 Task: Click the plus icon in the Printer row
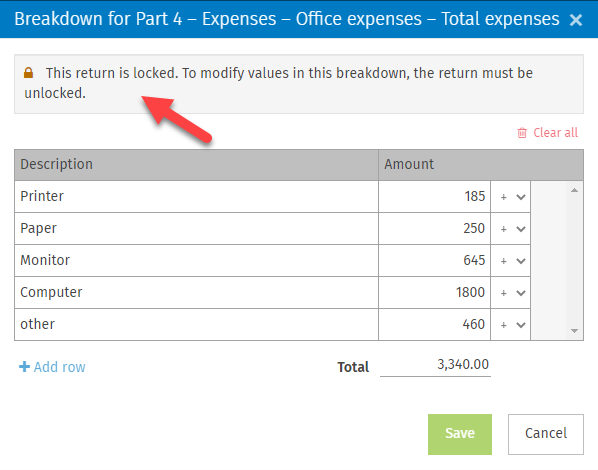(x=503, y=197)
